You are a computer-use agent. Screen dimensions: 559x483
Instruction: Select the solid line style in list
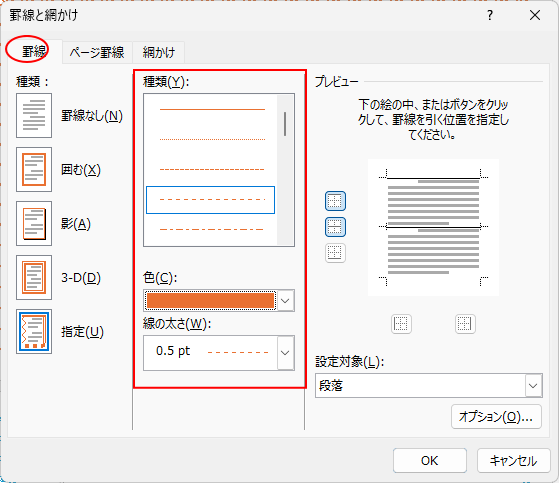tap(212, 109)
